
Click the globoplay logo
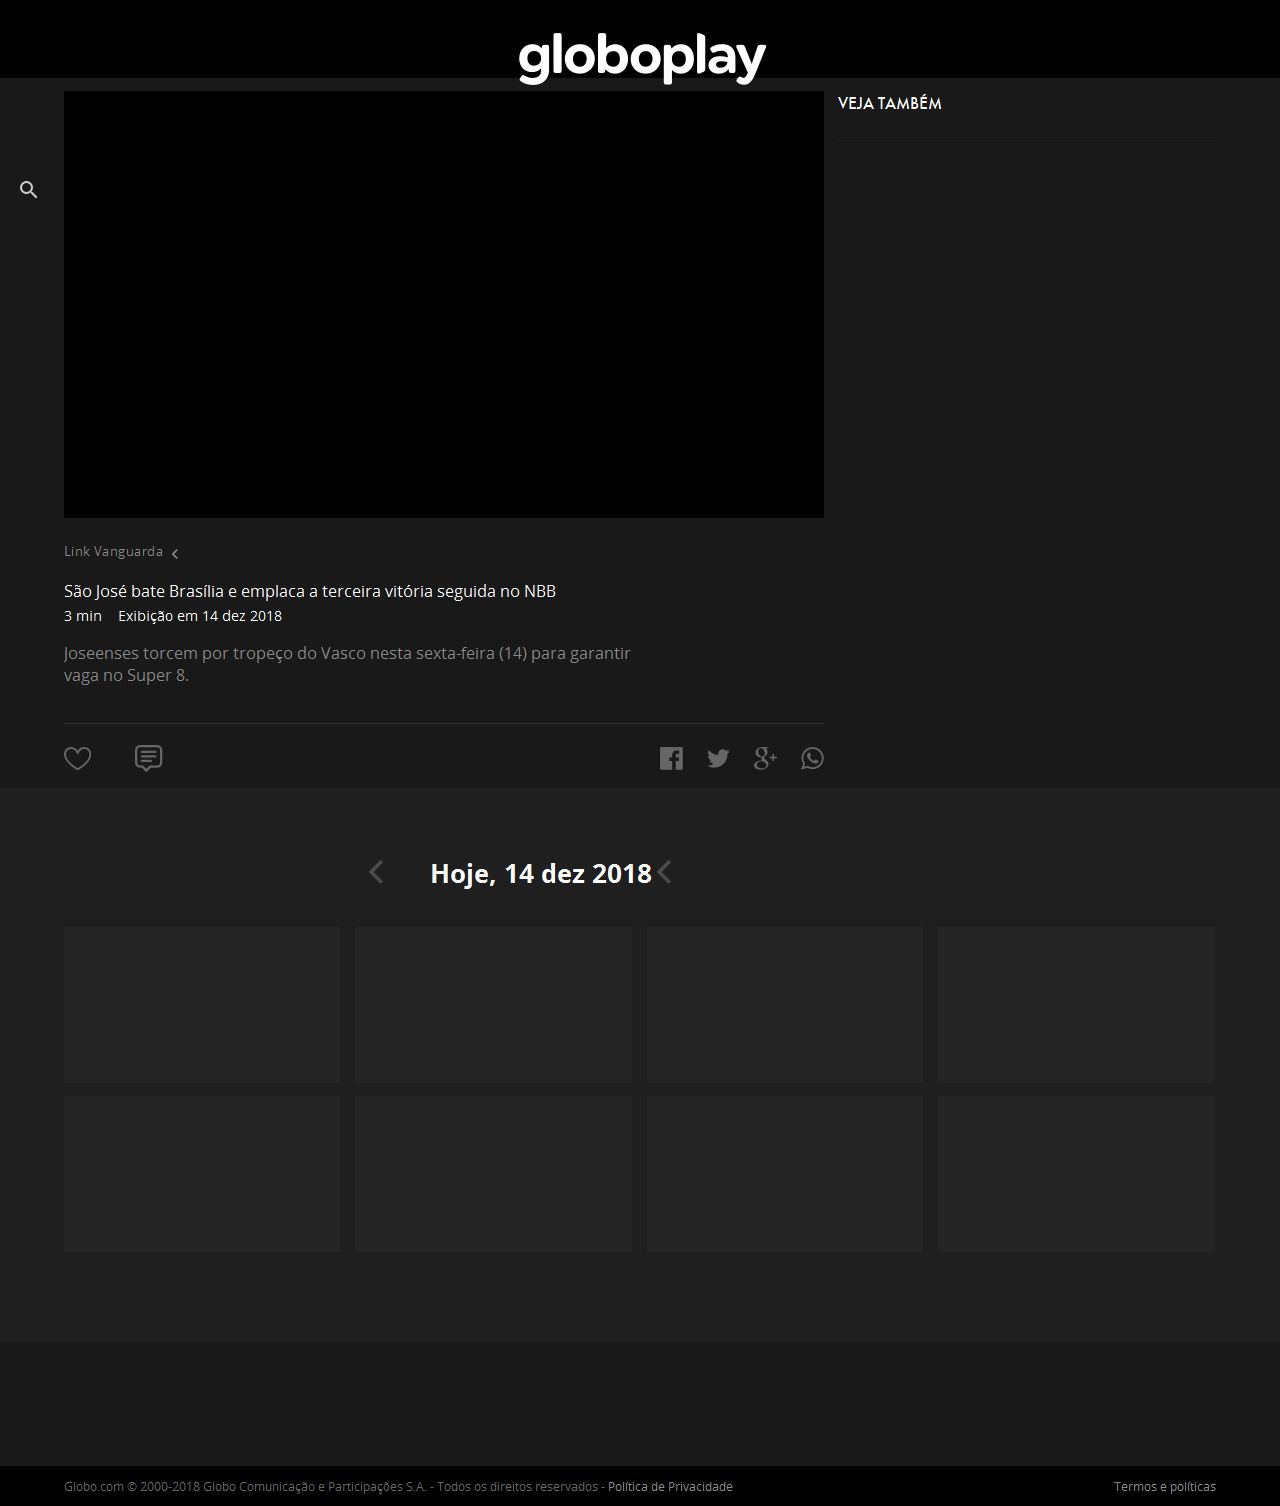(x=641, y=58)
